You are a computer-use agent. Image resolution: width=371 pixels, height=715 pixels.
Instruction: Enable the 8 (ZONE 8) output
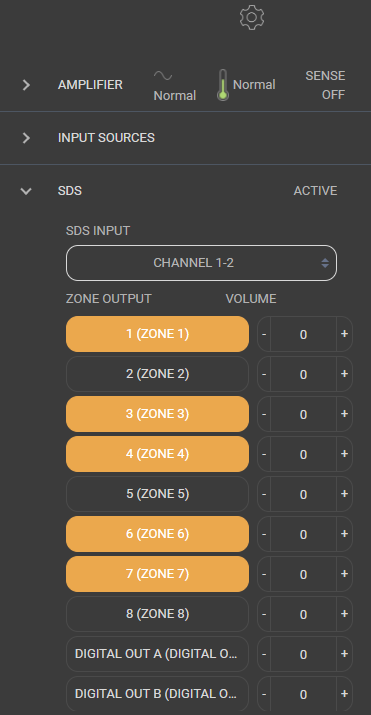(x=157, y=614)
